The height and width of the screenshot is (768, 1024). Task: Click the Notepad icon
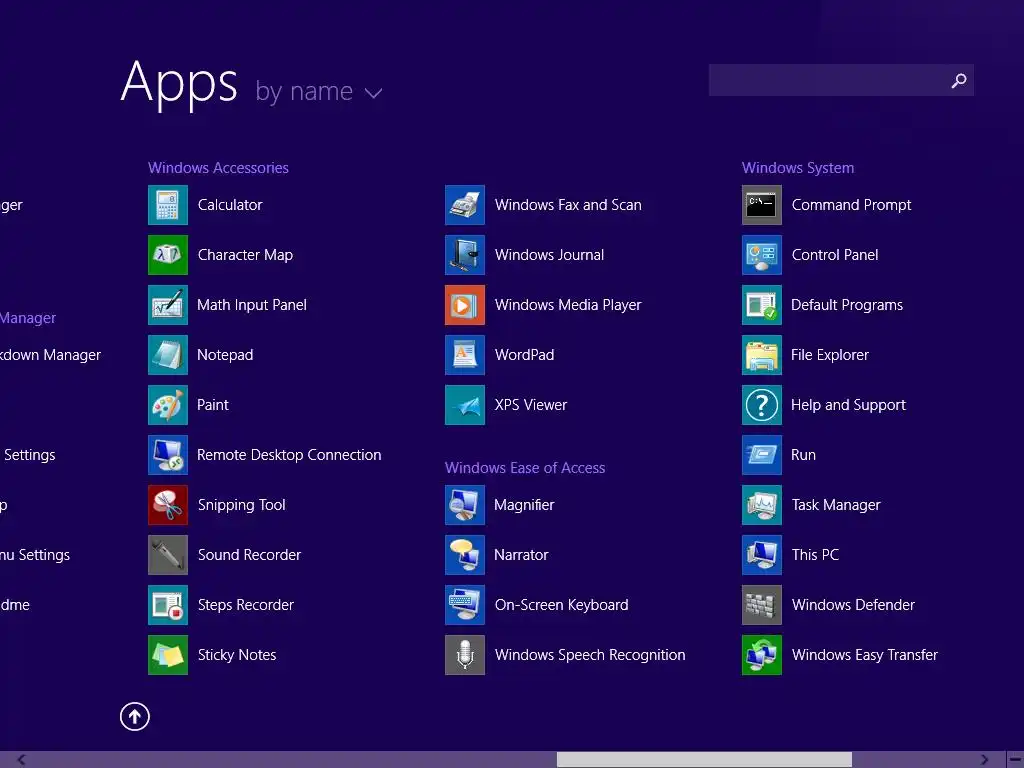168,355
